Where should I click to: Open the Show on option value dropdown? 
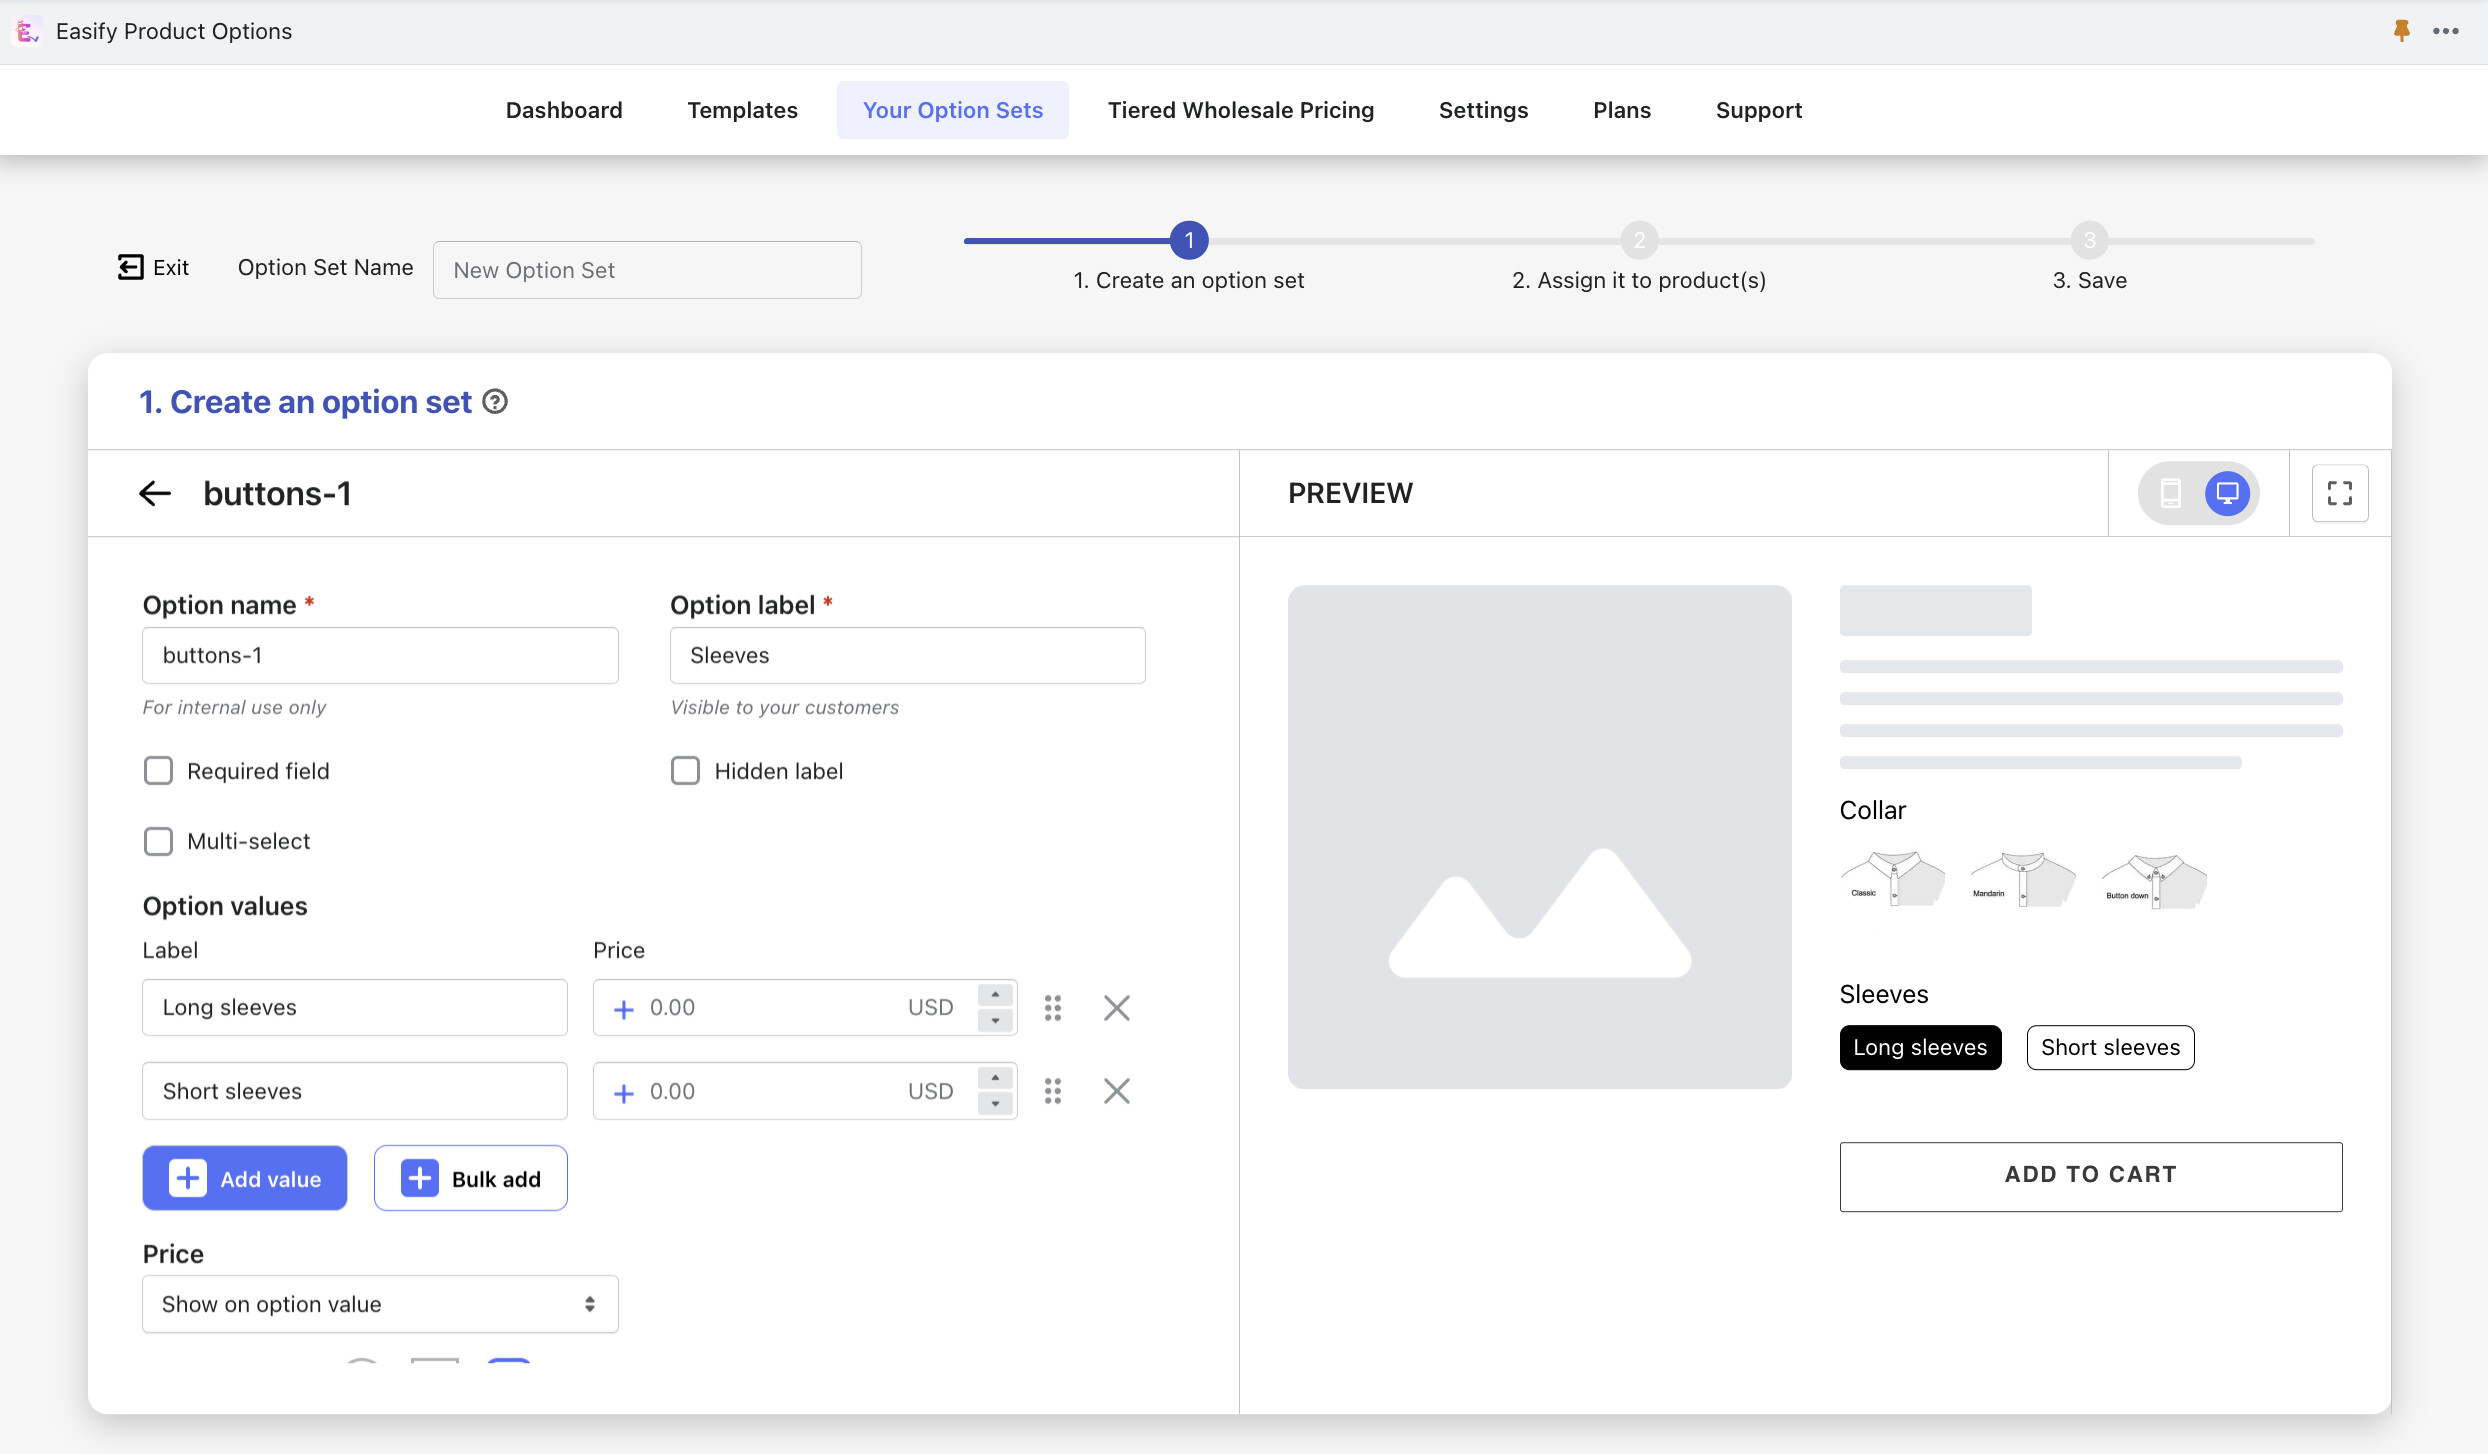coord(380,1304)
